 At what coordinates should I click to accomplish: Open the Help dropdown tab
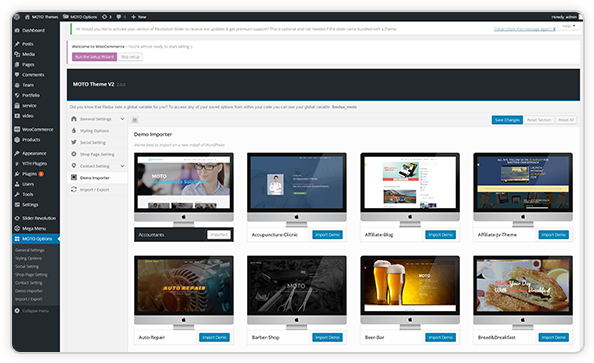pyautogui.click(x=569, y=26)
